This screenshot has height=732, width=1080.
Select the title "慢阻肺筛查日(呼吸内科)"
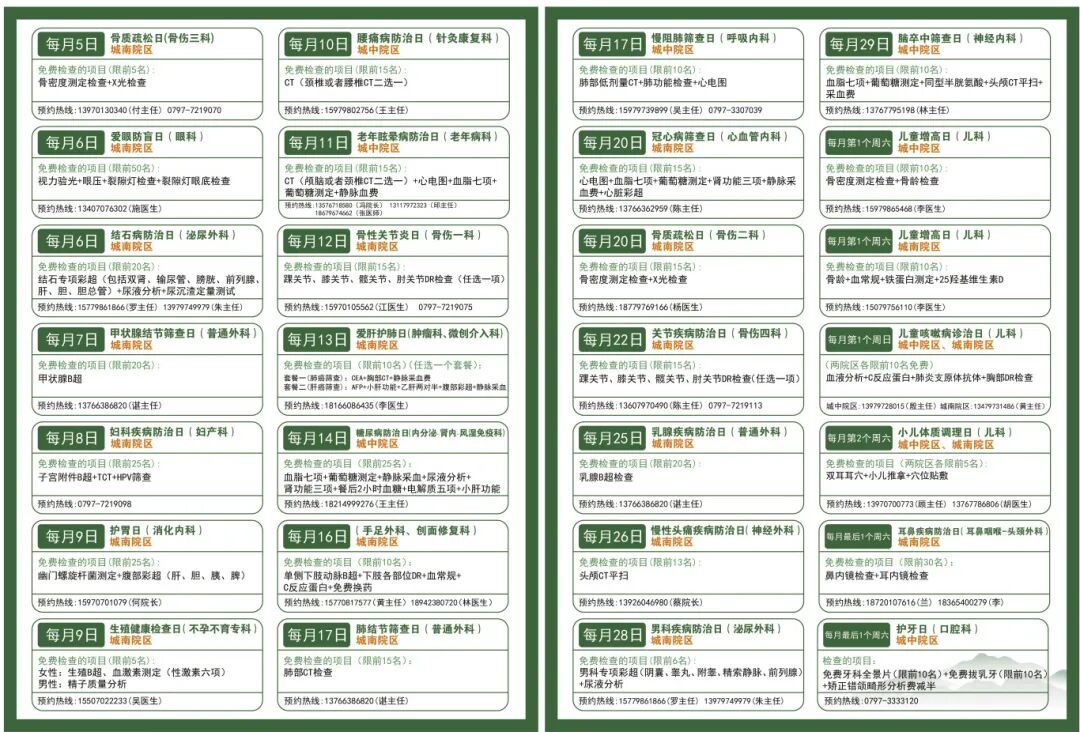[x=714, y=38]
